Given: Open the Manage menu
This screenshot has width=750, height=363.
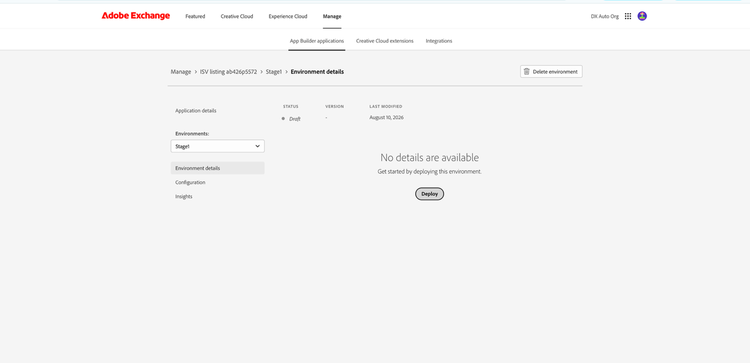Looking at the screenshot, I should click(332, 16).
